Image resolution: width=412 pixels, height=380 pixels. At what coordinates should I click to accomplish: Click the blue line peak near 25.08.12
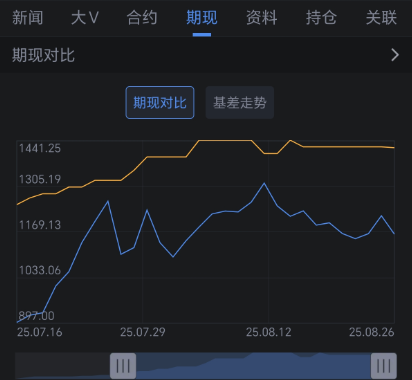point(264,183)
